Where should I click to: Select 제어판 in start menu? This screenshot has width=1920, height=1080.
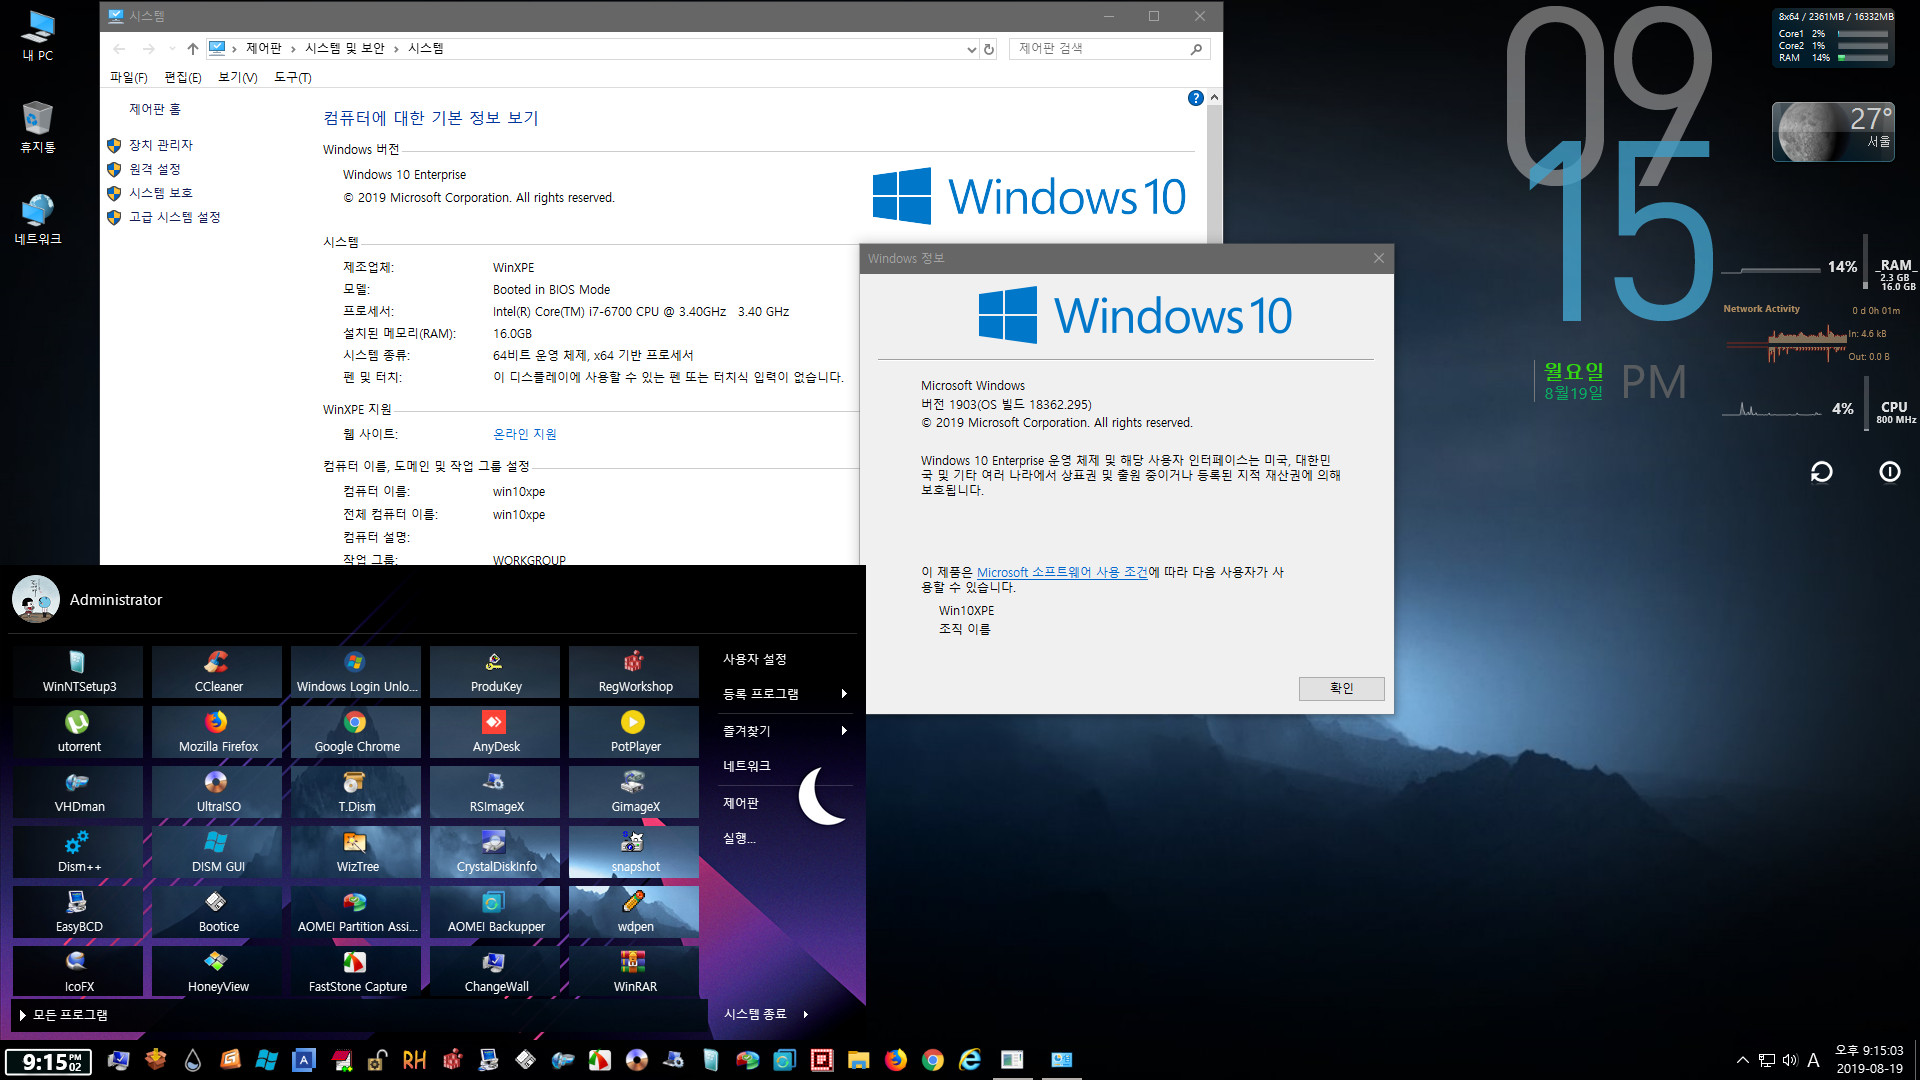[741, 803]
